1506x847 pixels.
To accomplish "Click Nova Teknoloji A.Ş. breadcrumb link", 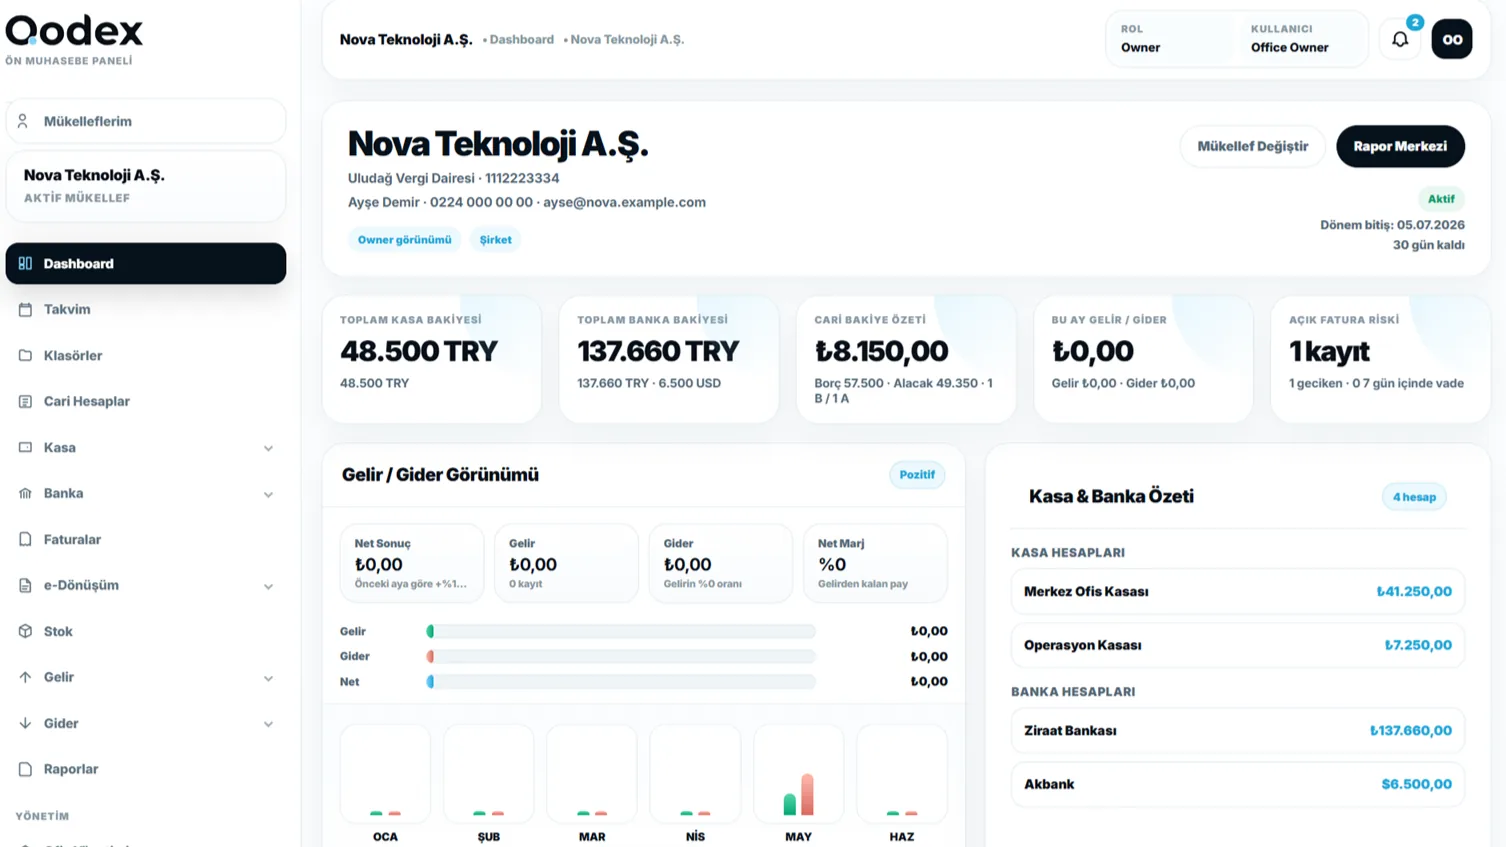I will point(627,40).
